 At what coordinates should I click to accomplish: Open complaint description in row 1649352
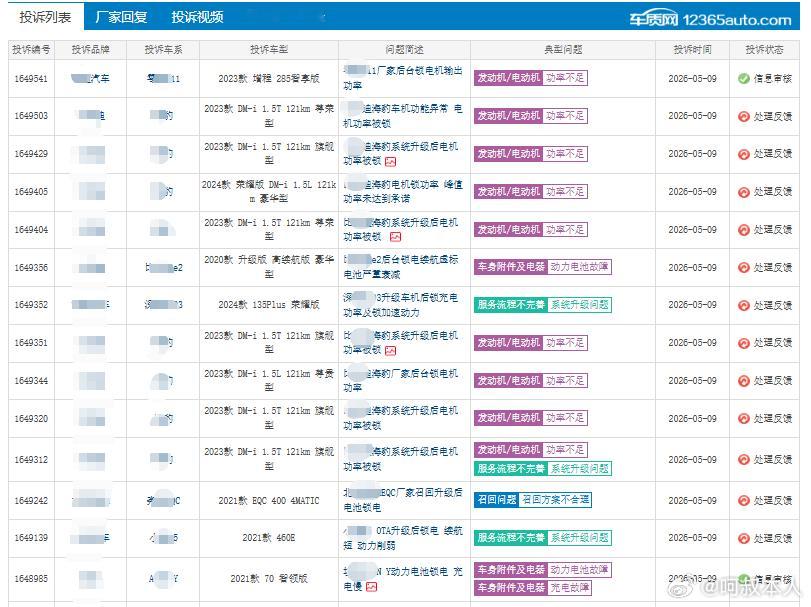click(400, 305)
